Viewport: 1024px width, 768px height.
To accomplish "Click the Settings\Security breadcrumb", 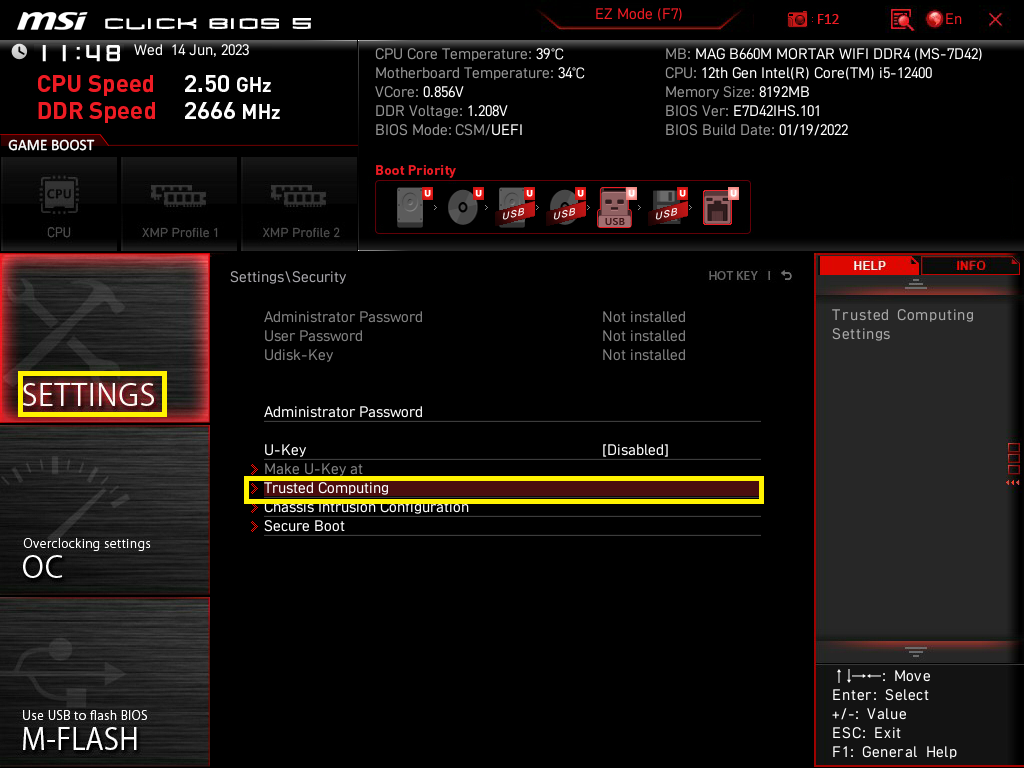I will [x=288, y=277].
